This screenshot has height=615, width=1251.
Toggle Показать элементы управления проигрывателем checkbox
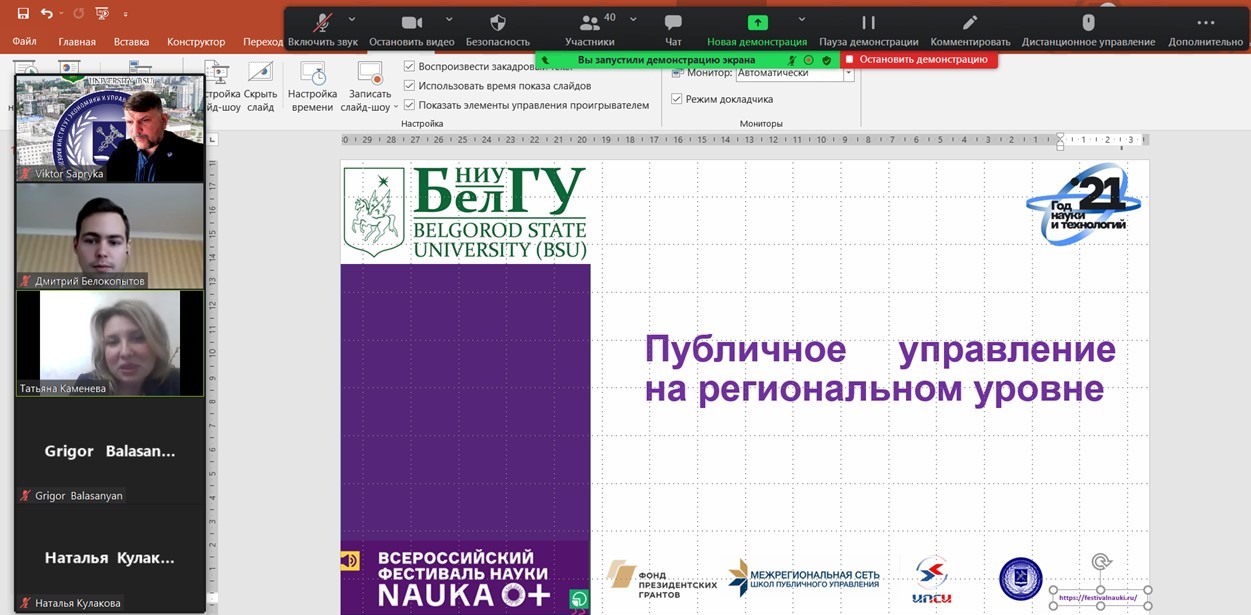click(410, 104)
